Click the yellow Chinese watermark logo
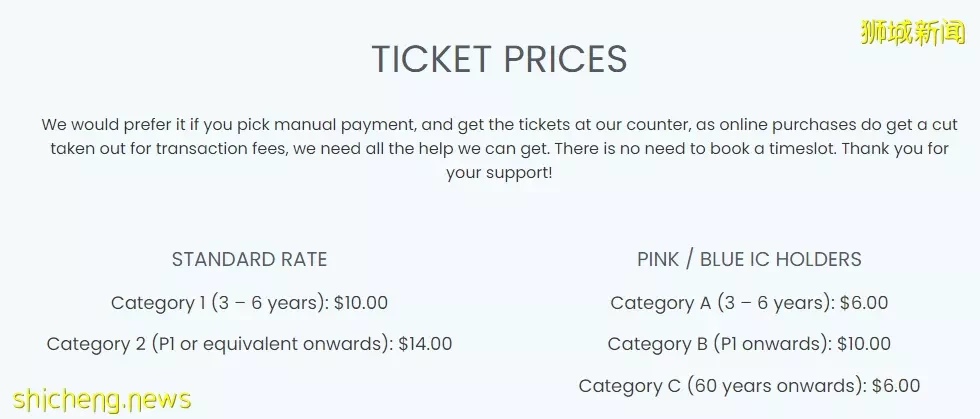Image resolution: width=980 pixels, height=419 pixels. point(913,33)
